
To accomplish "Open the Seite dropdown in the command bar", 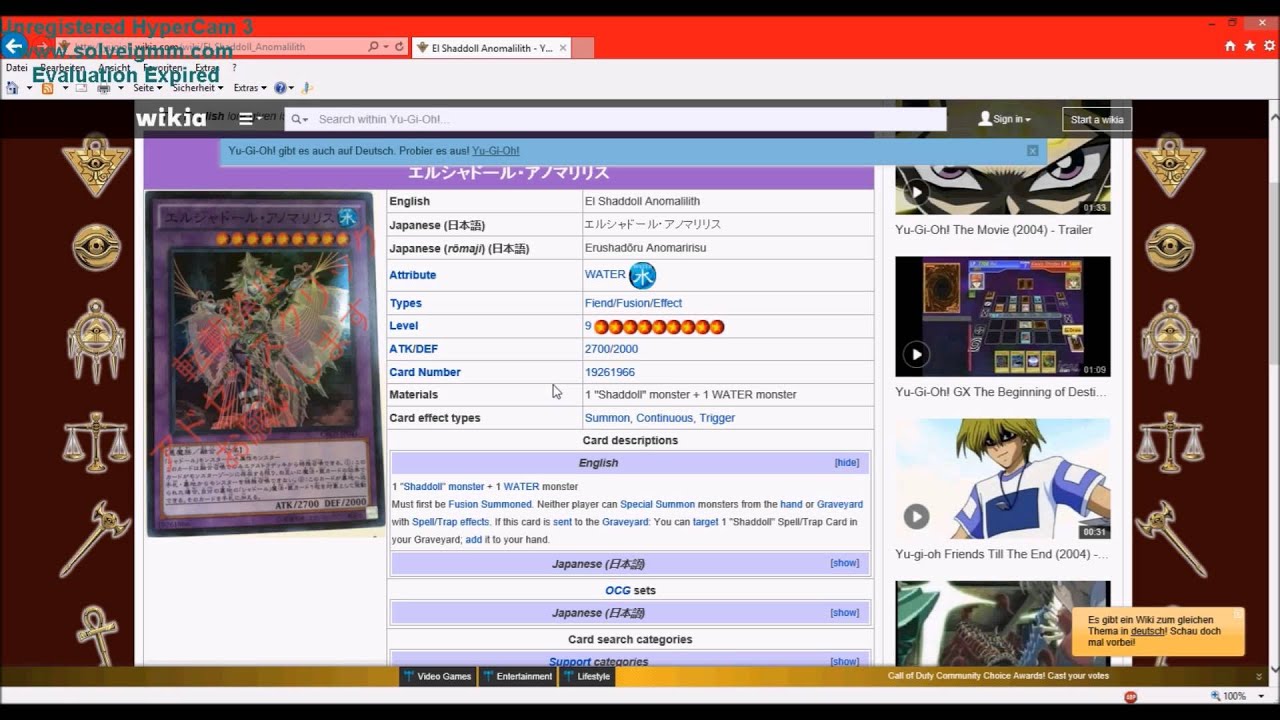I will click(x=148, y=88).
